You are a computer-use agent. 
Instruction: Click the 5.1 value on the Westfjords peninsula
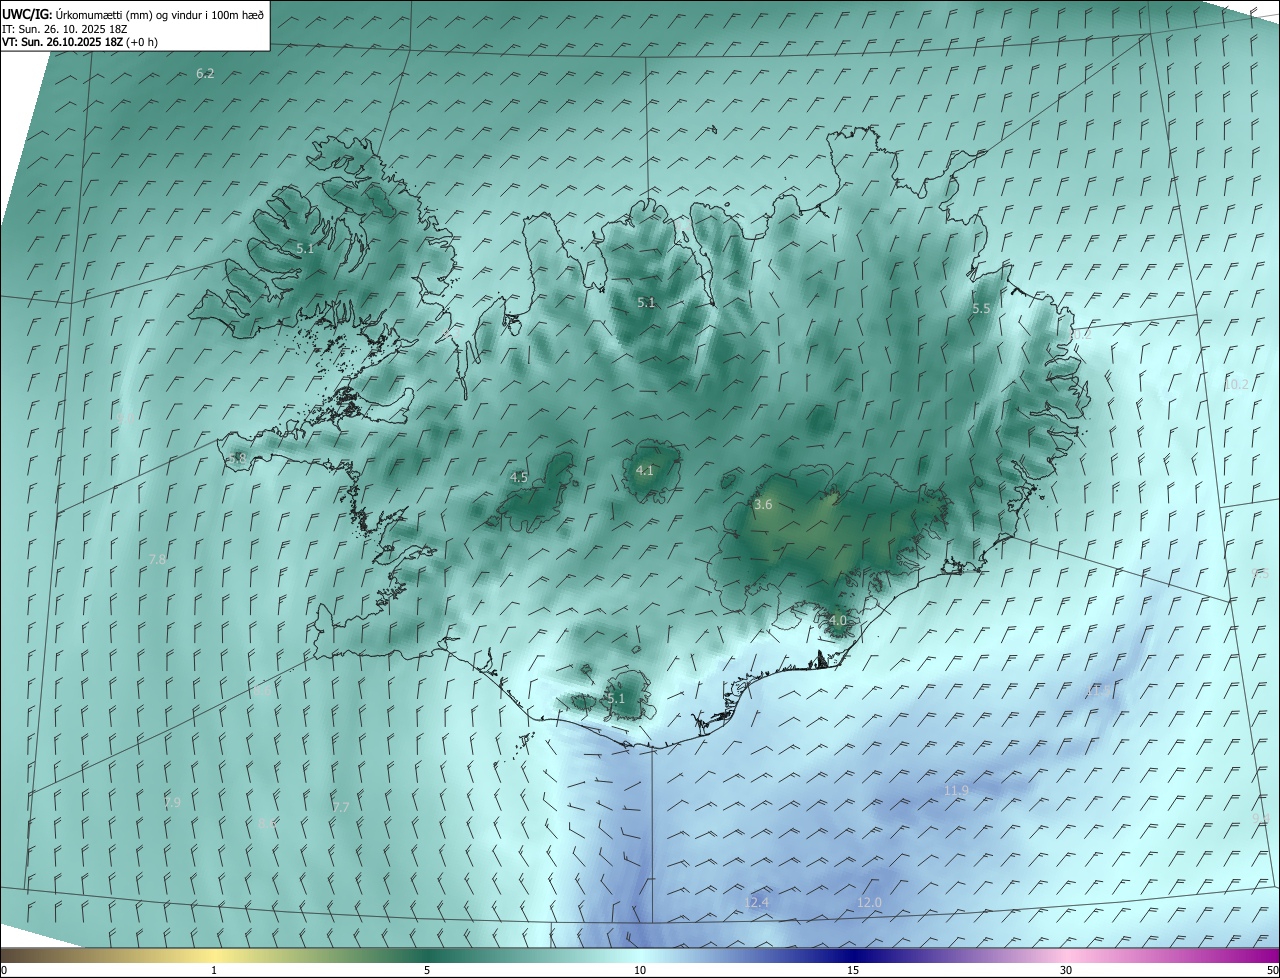305,248
